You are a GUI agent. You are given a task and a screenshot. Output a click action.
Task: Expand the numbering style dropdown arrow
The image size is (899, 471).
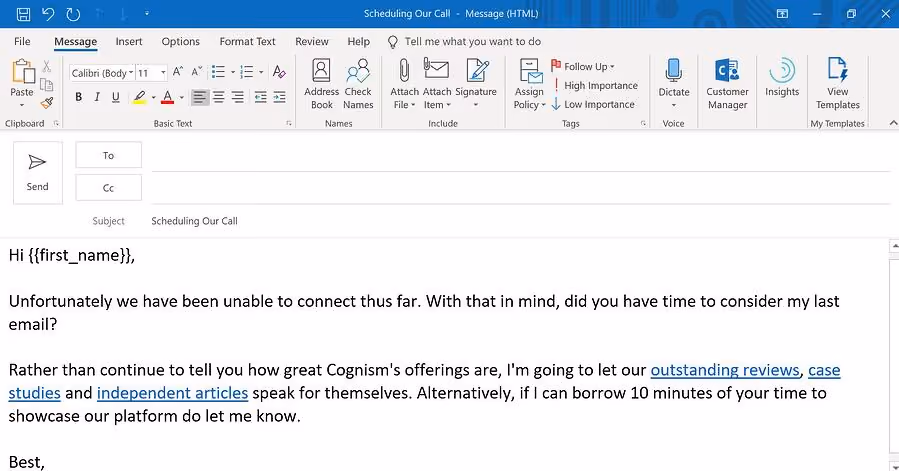pyautogui.click(x=261, y=72)
